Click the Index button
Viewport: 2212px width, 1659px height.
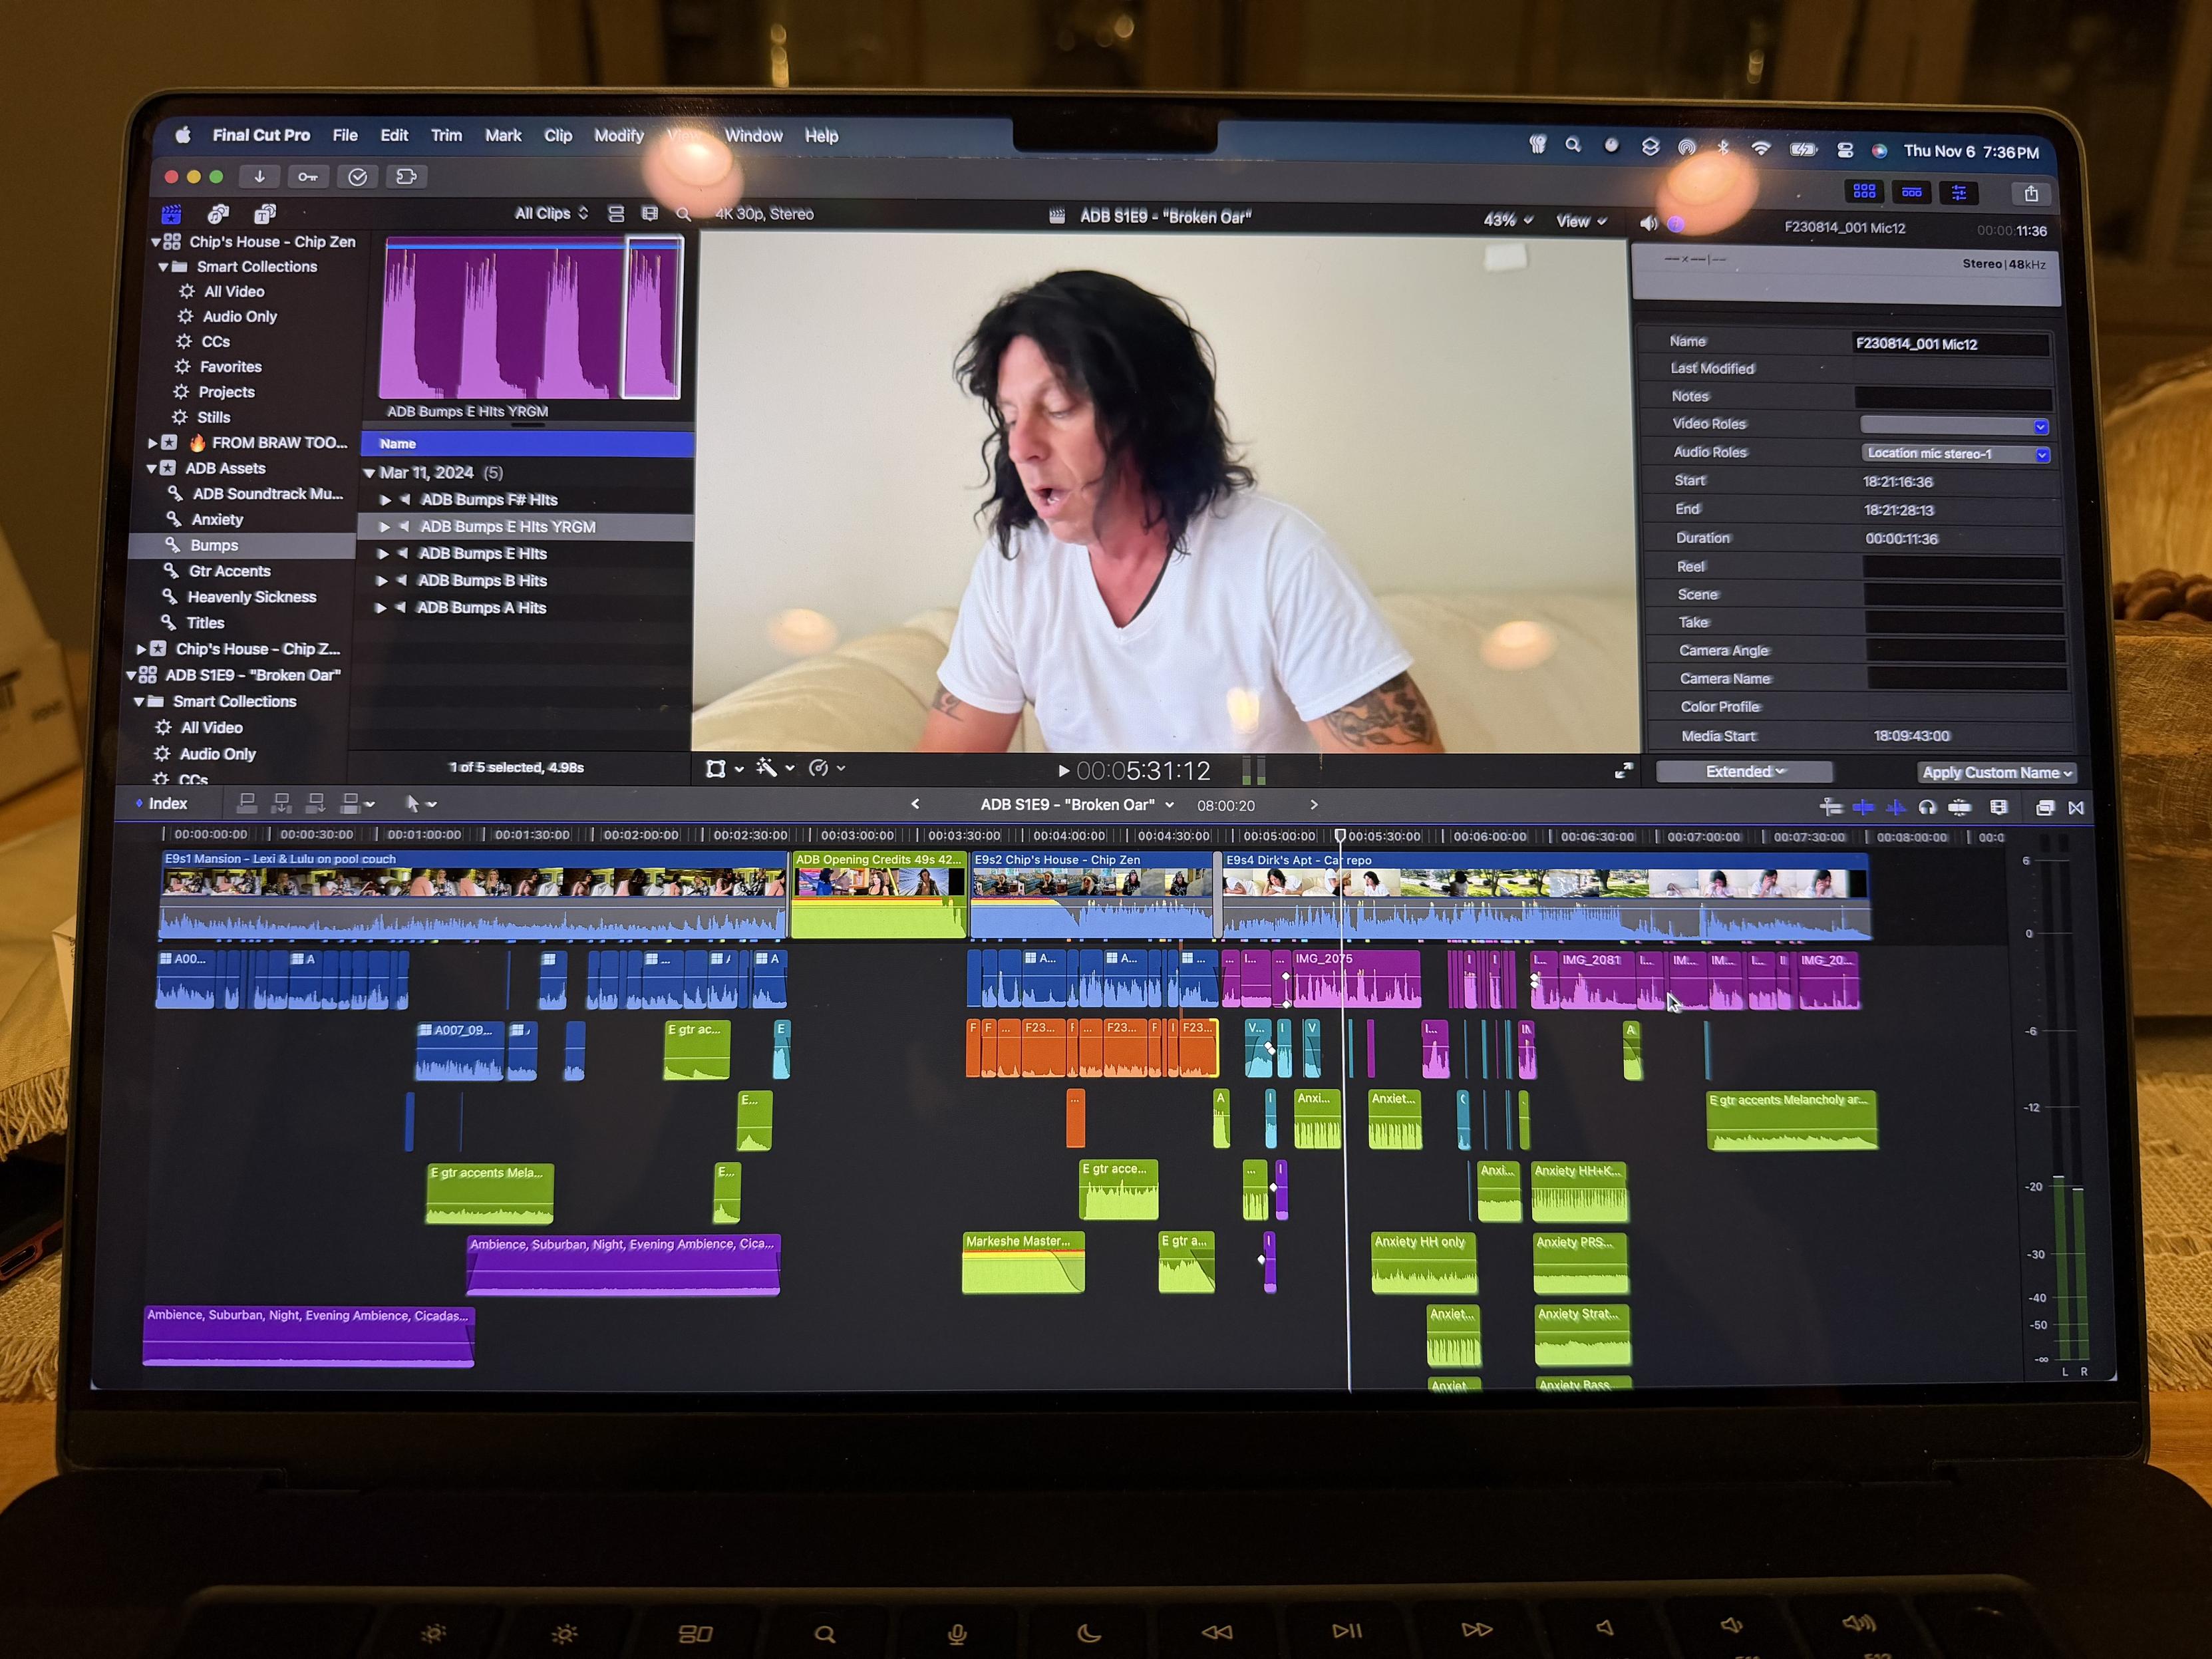tap(167, 803)
